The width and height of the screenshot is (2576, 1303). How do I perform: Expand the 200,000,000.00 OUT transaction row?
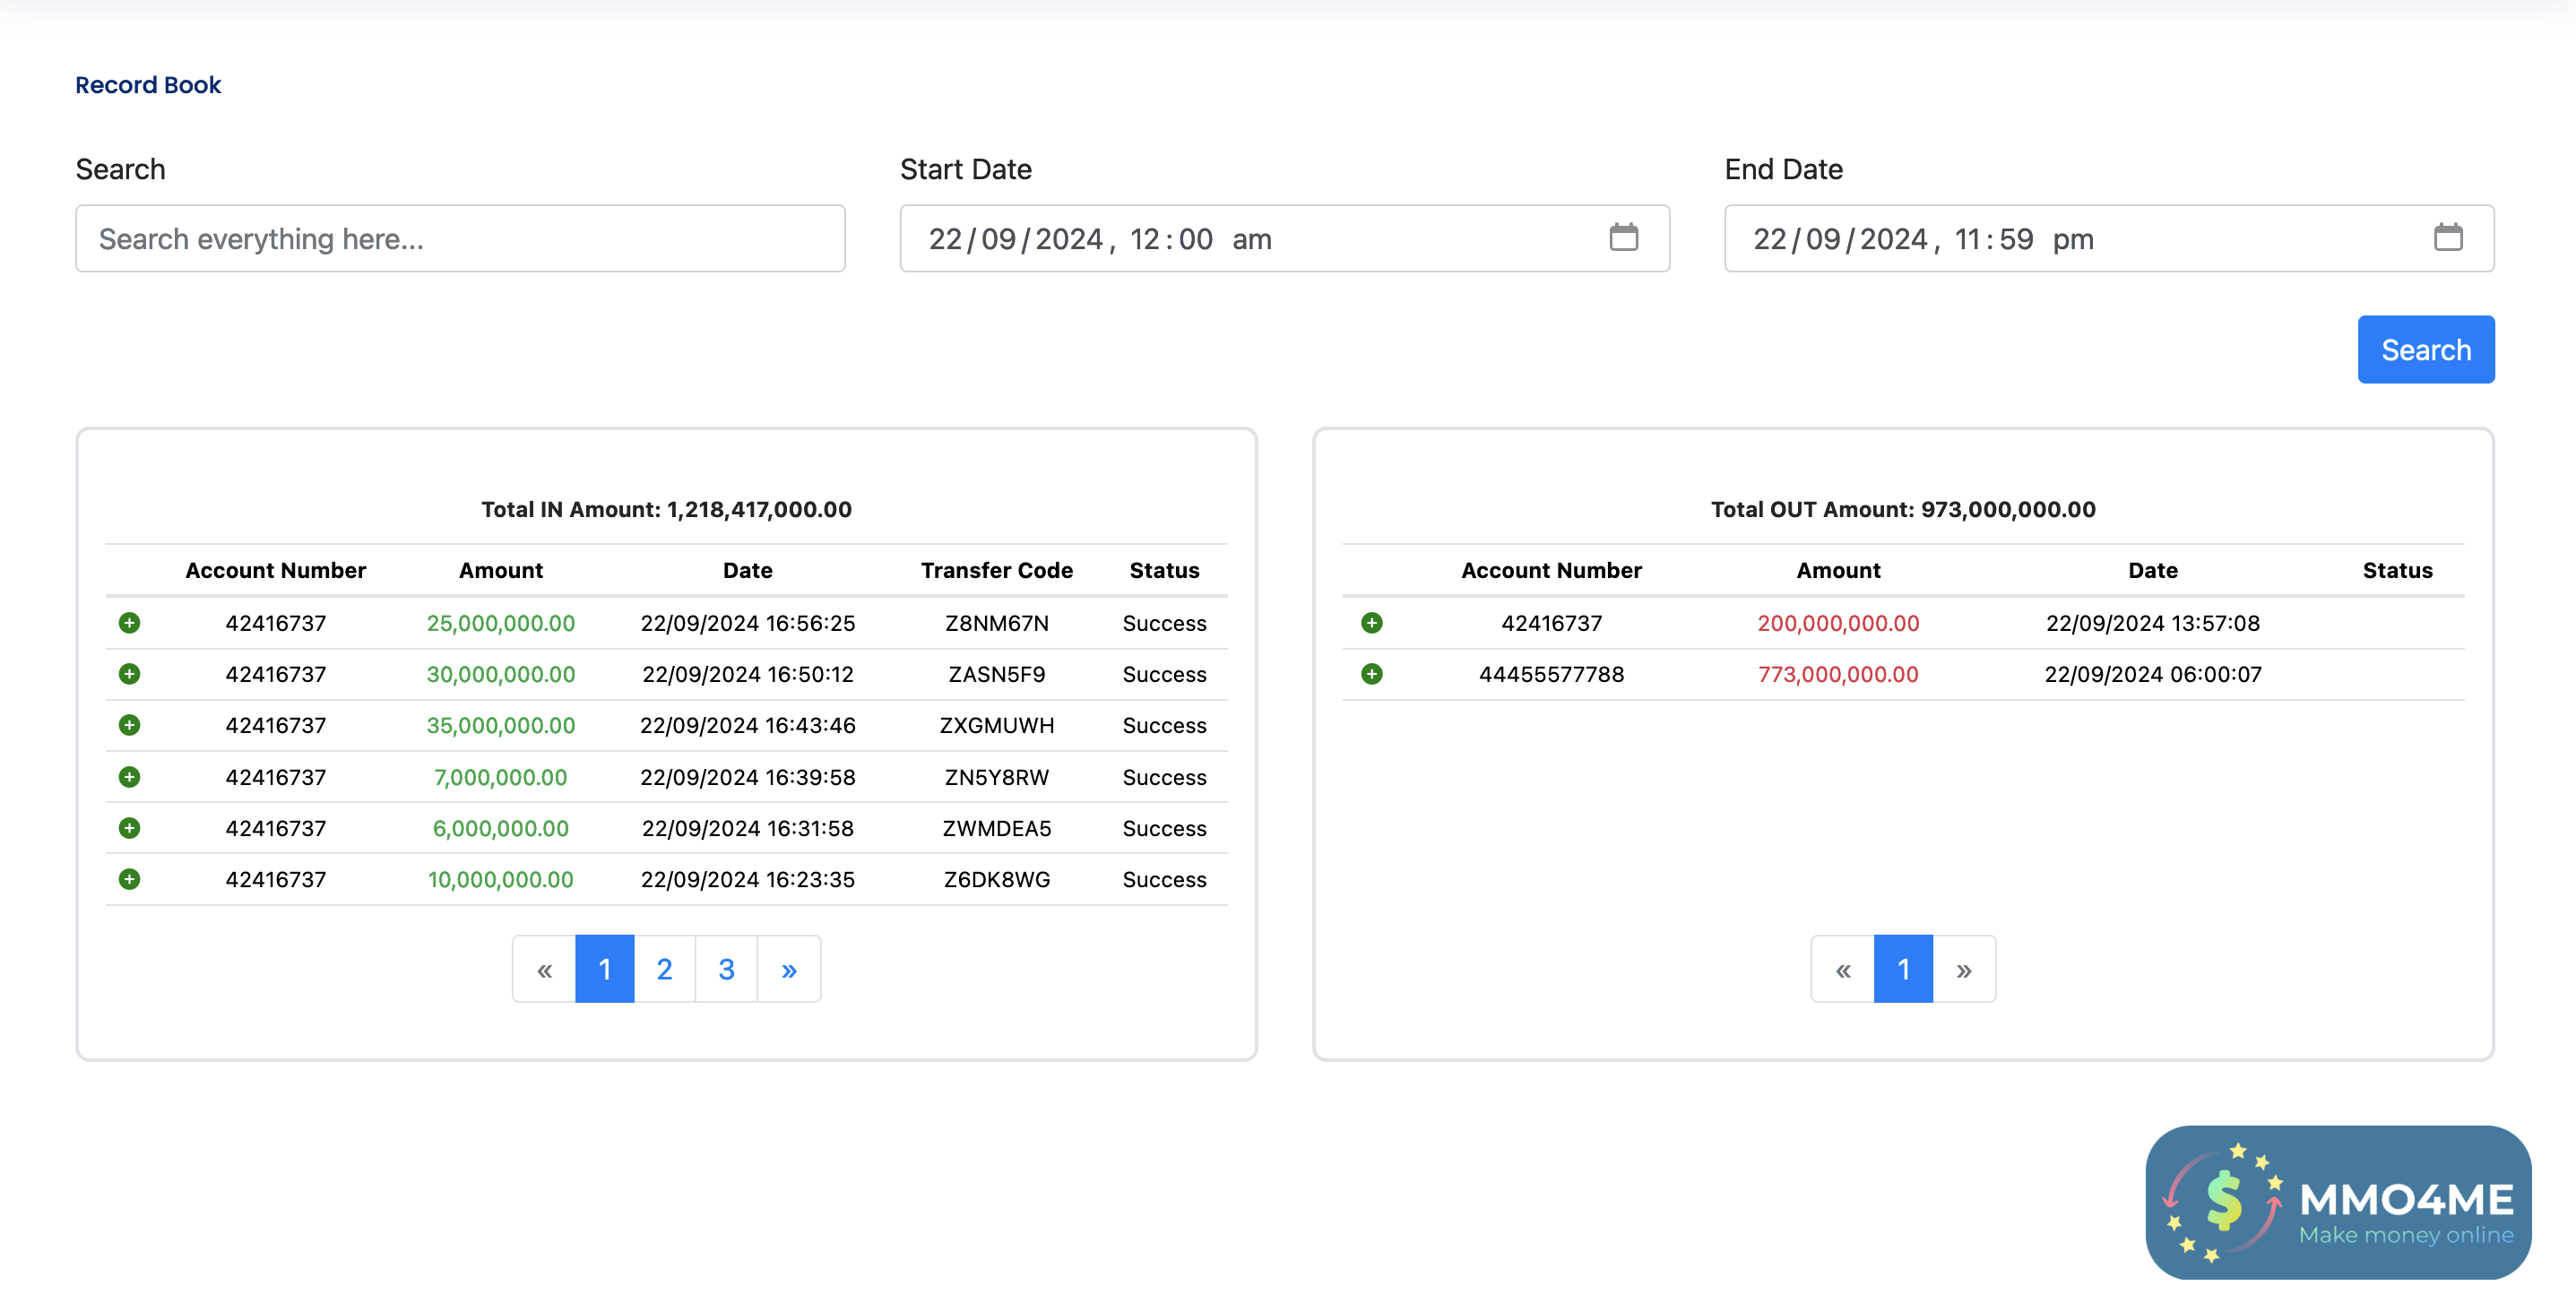[x=1372, y=623]
